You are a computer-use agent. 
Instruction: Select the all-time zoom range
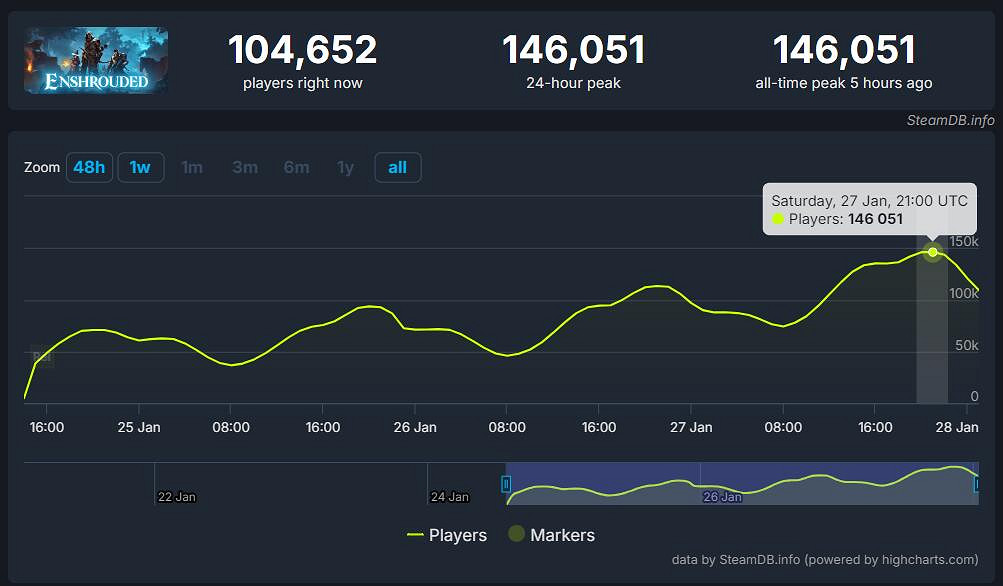(x=397, y=167)
